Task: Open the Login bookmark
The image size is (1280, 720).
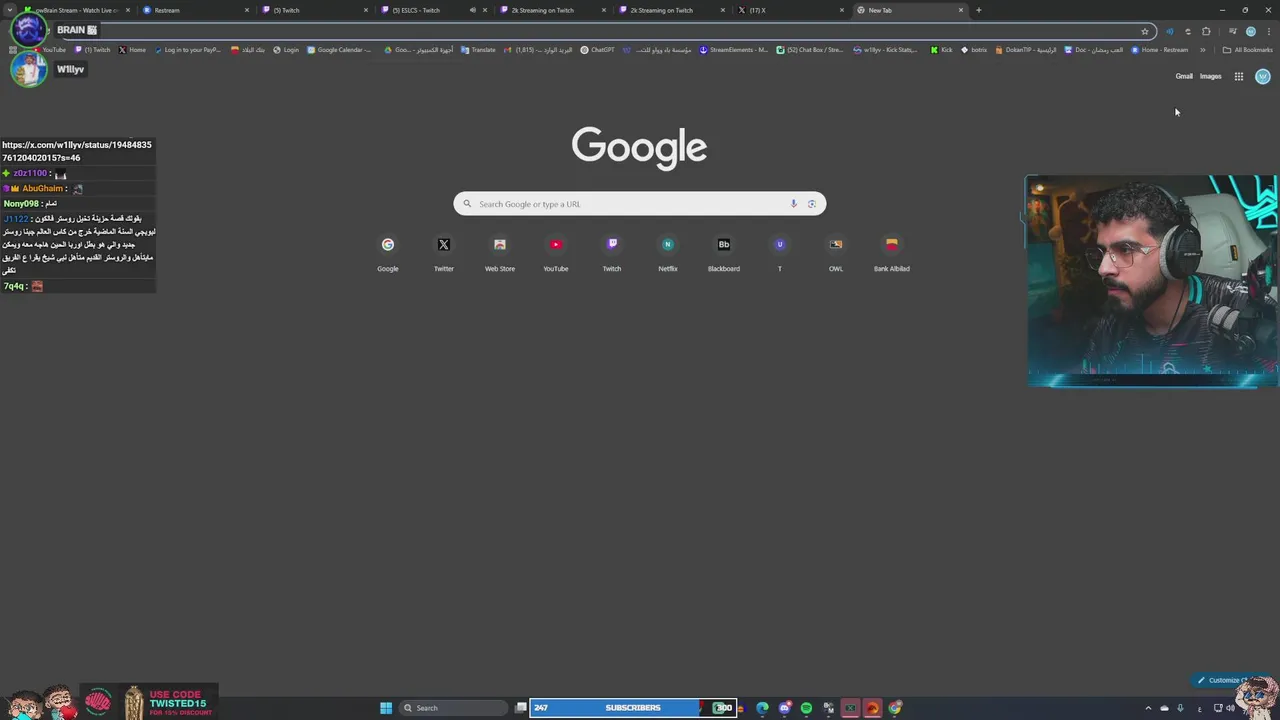Action: coord(286,50)
